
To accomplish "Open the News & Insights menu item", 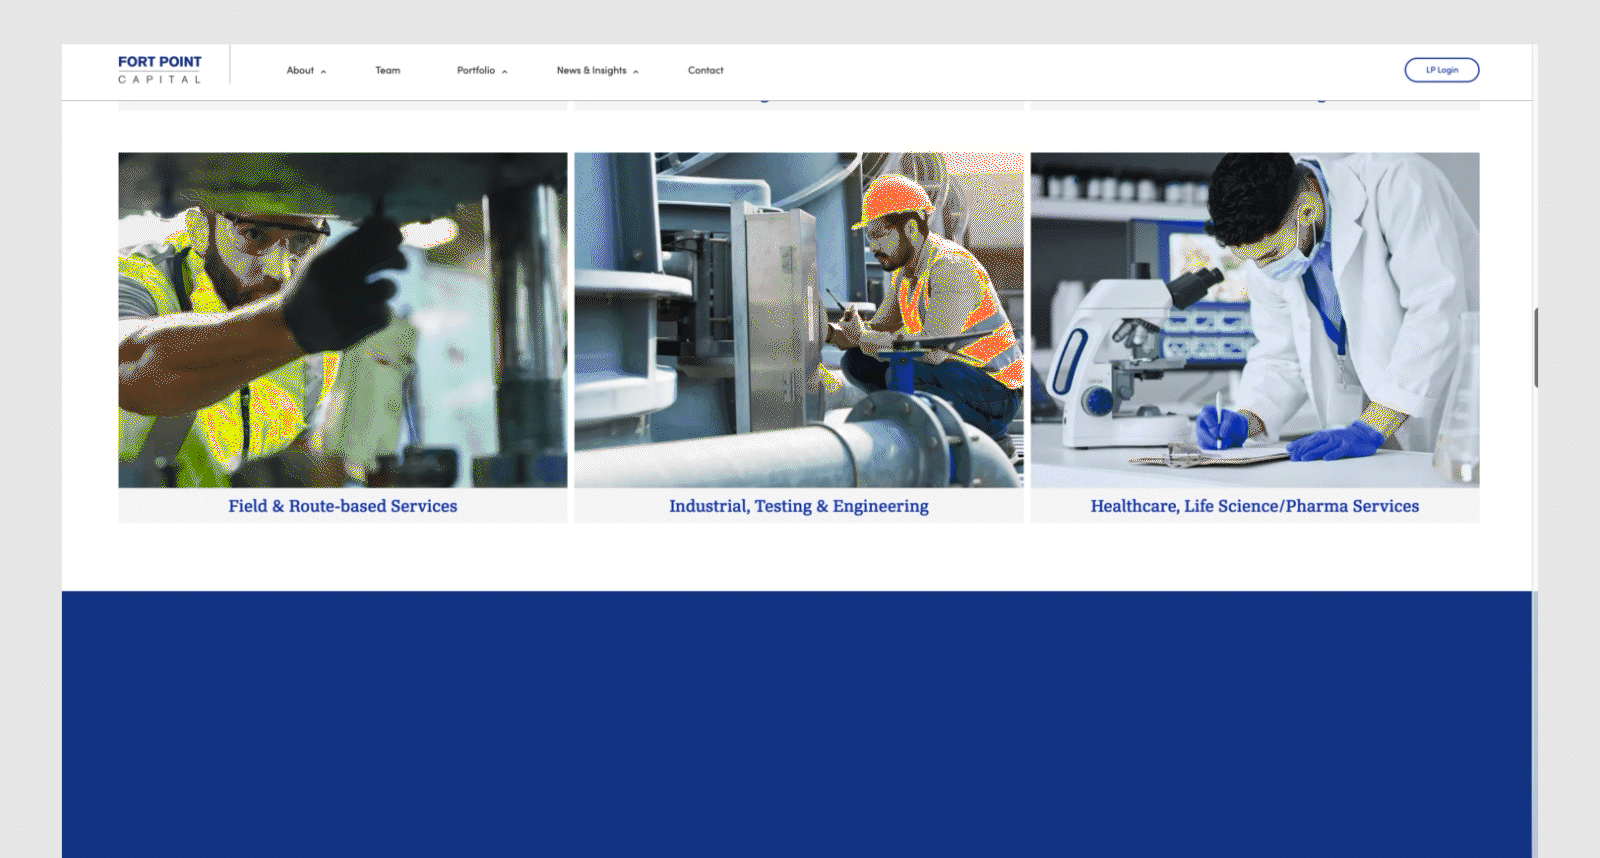I will pyautogui.click(x=592, y=70).
